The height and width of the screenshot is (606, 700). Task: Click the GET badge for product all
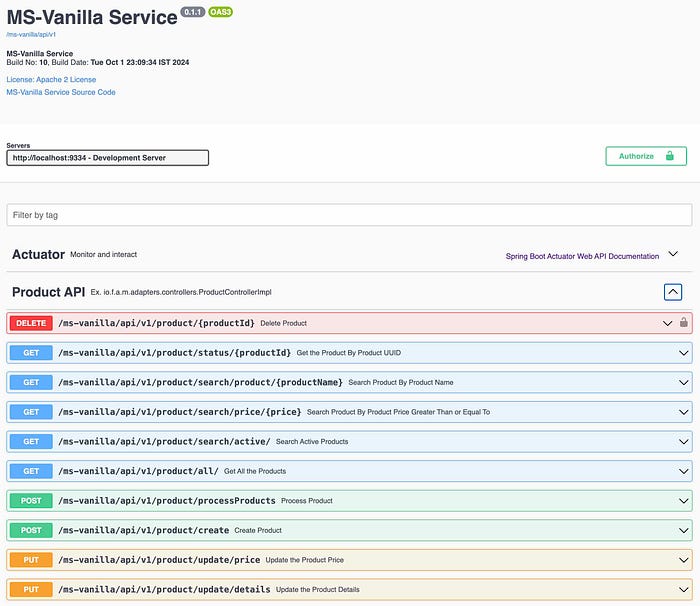coord(31,471)
